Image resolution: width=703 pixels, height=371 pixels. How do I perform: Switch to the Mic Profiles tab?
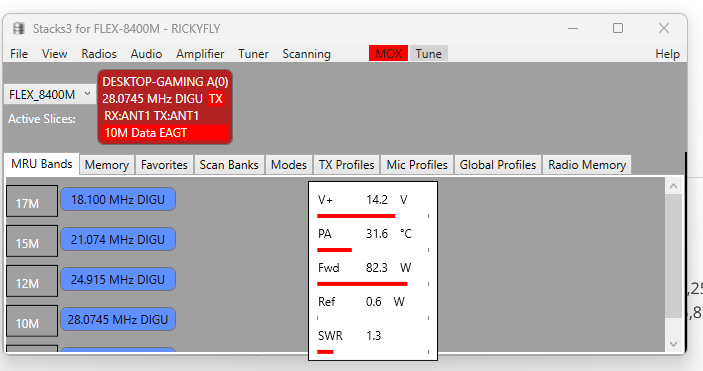click(x=417, y=165)
